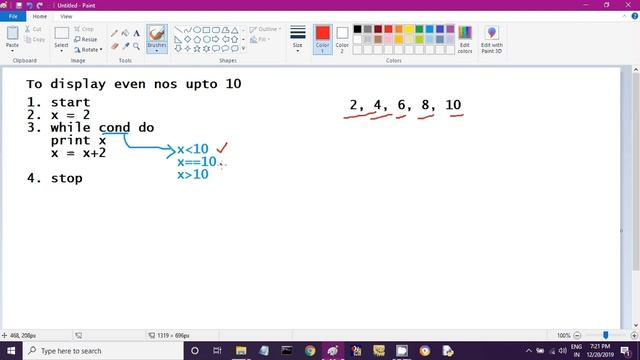Pick the purple color swatch
The image size is (640, 360).
click(450, 29)
